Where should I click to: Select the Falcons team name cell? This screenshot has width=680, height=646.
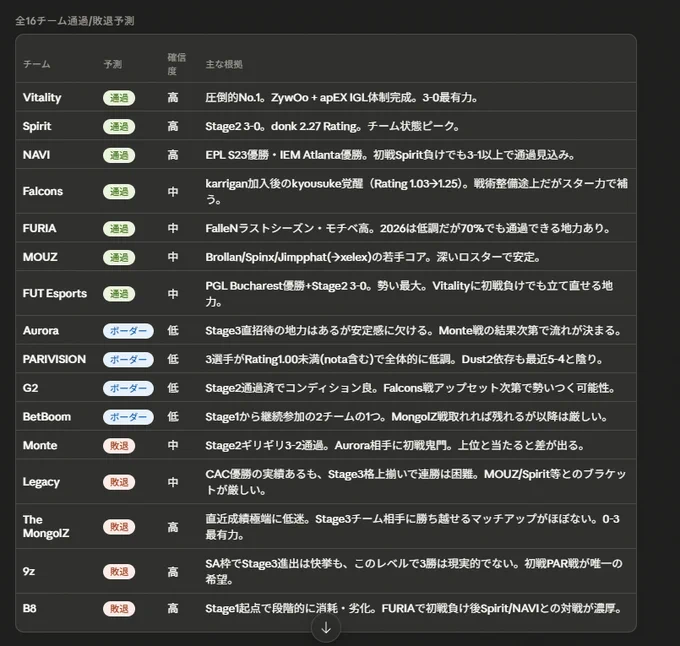point(42,191)
